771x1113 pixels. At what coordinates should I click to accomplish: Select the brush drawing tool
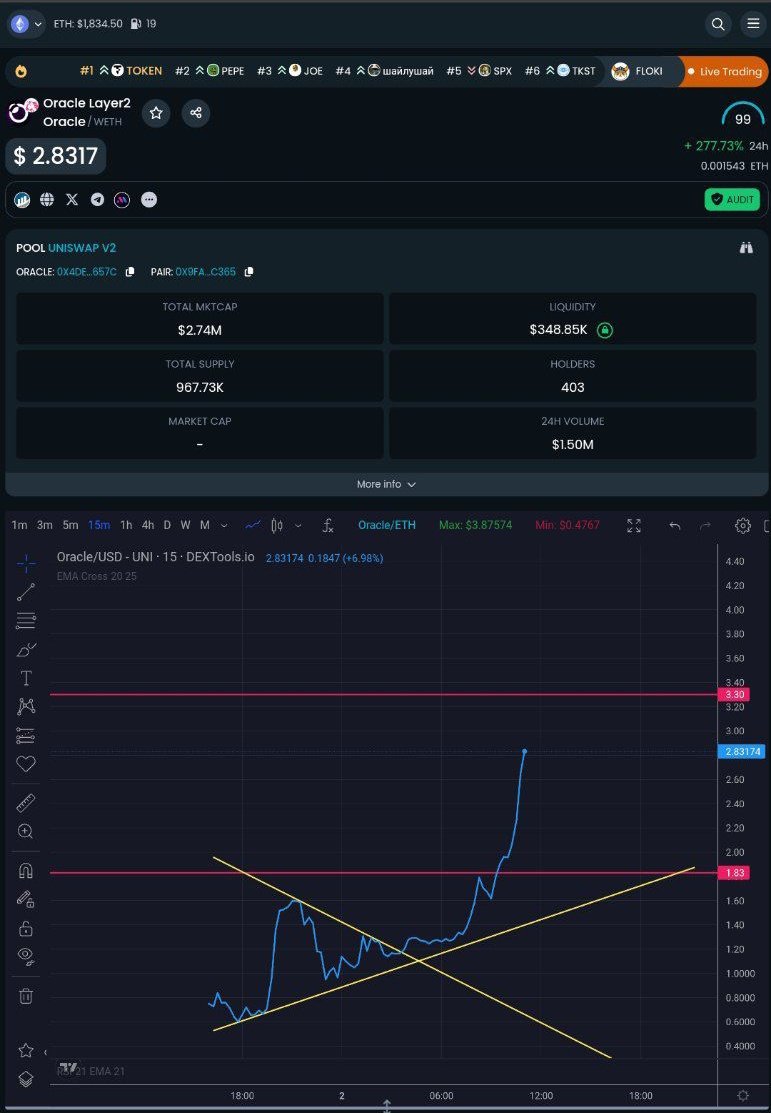(x=26, y=649)
